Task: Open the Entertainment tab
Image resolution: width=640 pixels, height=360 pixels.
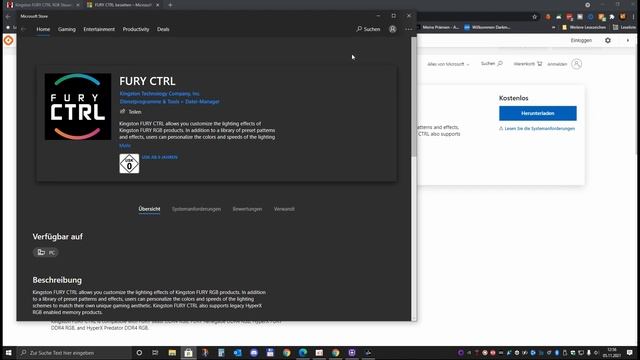Action: tap(99, 29)
